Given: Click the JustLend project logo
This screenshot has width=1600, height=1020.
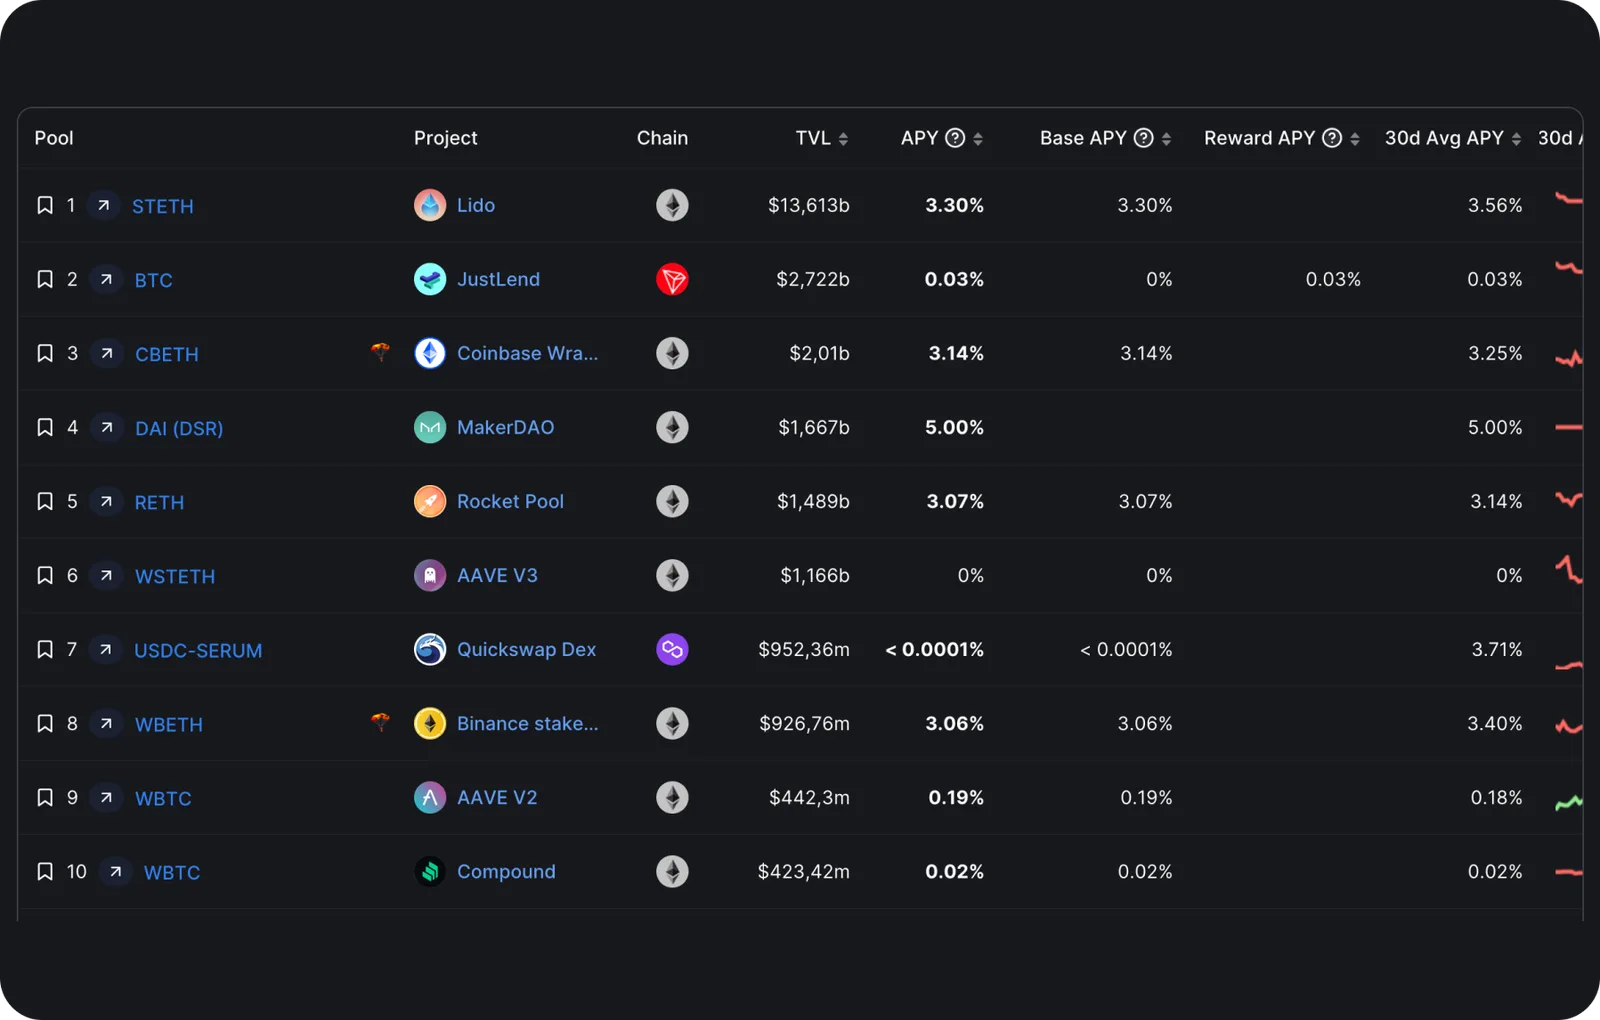Looking at the screenshot, I should [x=430, y=279].
